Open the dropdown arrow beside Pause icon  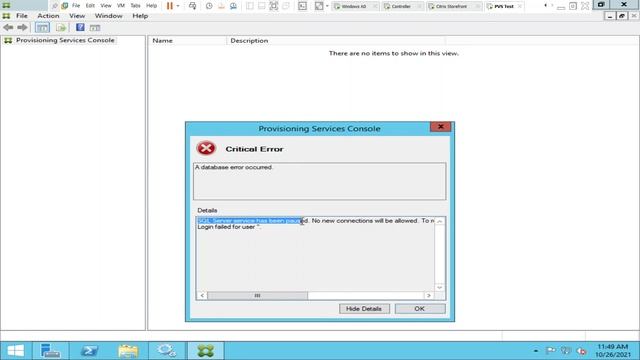178,6
